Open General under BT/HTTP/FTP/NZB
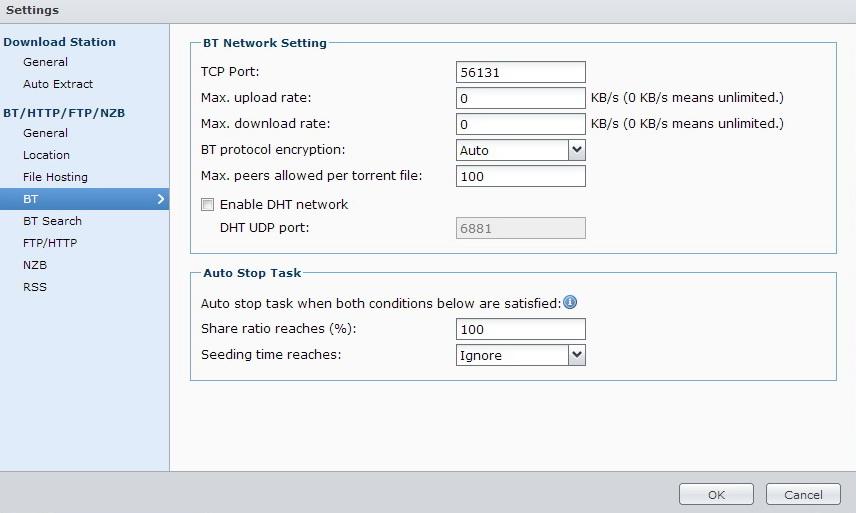 click(x=45, y=133)
